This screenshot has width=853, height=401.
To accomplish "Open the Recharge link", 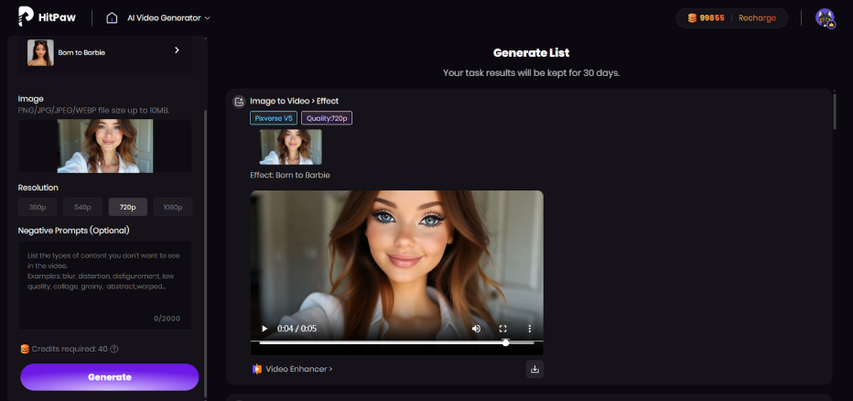I will [758, 18].
